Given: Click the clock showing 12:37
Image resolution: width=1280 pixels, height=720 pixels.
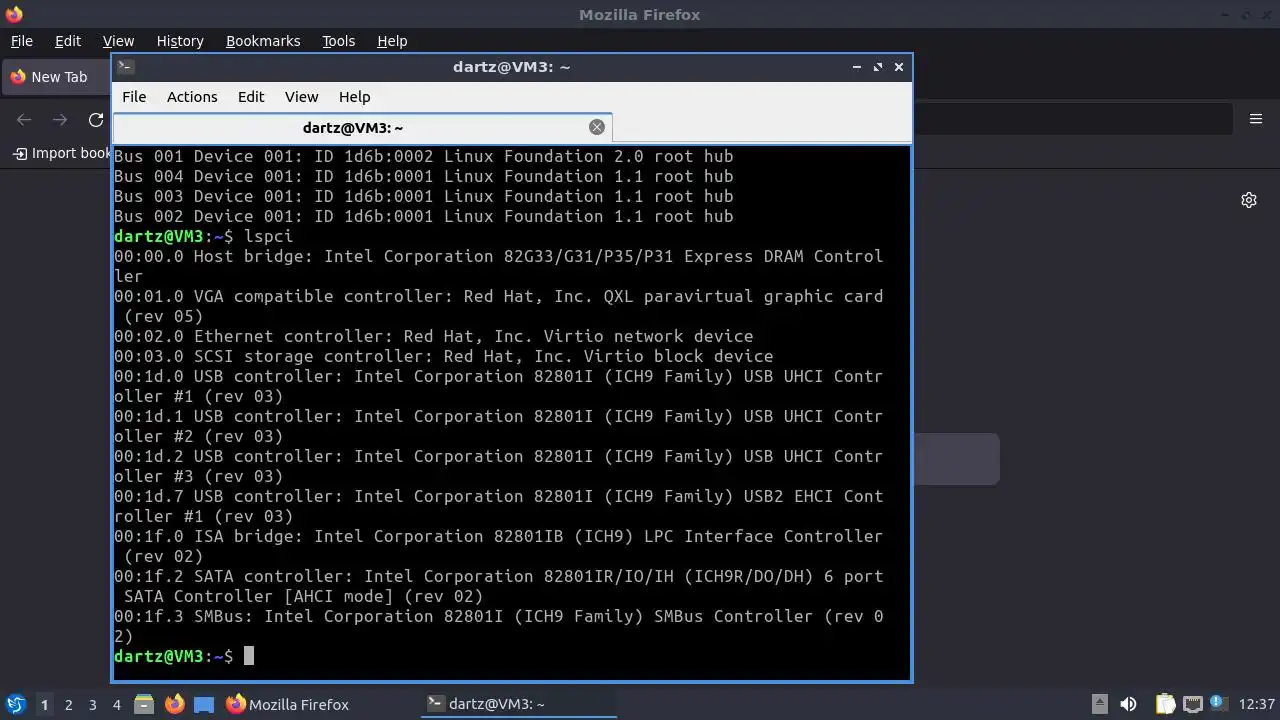Looking at the screenshot, I should [x=1256, y=704].
